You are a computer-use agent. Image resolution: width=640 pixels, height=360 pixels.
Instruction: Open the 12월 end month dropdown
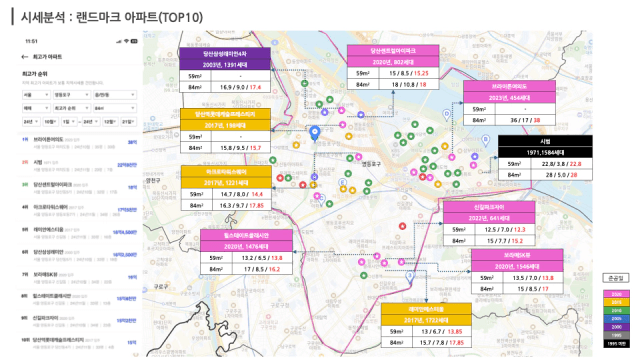pos(110,122)
